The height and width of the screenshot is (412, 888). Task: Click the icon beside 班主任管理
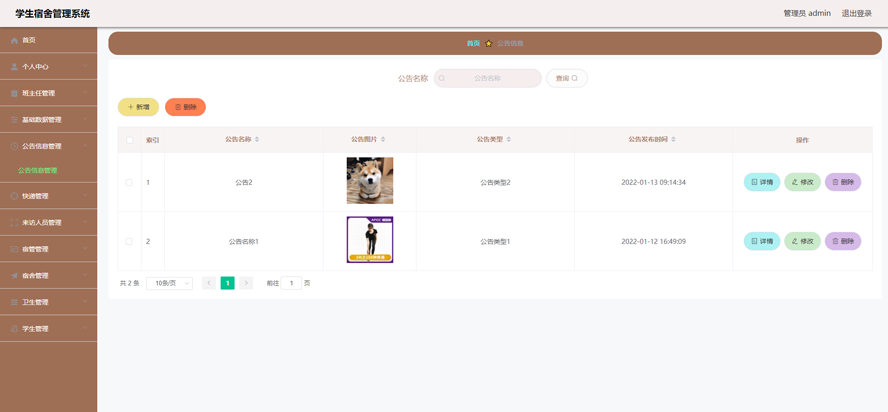point(14,94)
